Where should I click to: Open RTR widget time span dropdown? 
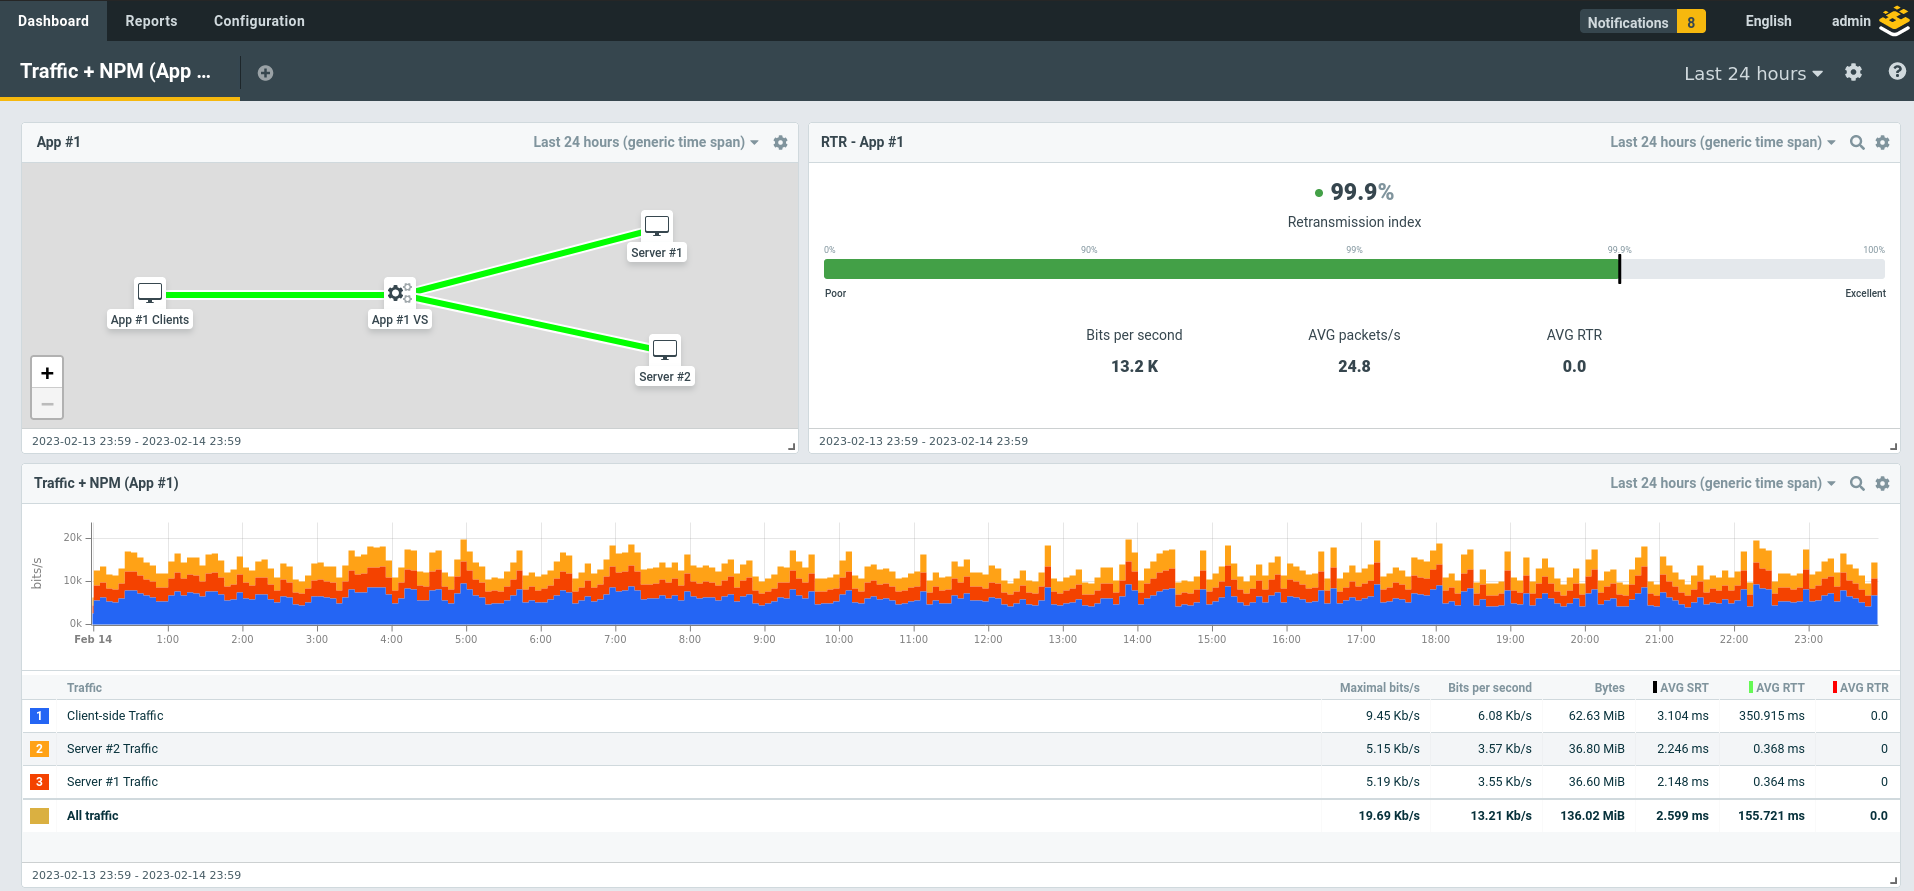tap(1722, 143)
